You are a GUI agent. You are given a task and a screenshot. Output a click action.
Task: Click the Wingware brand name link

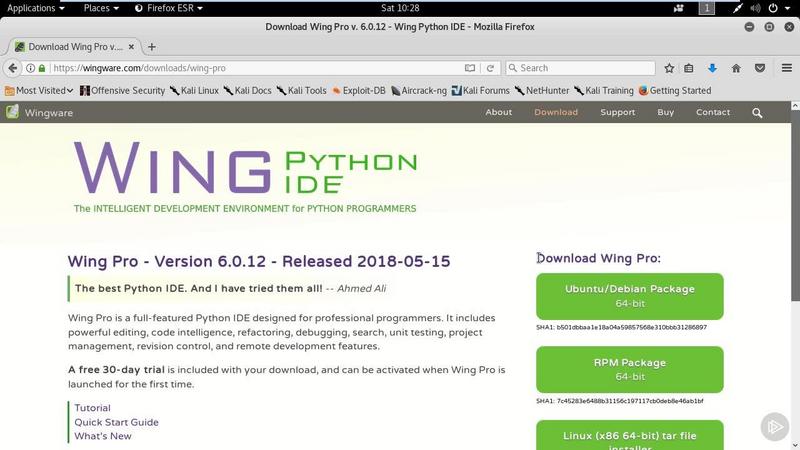coord(48,113)
